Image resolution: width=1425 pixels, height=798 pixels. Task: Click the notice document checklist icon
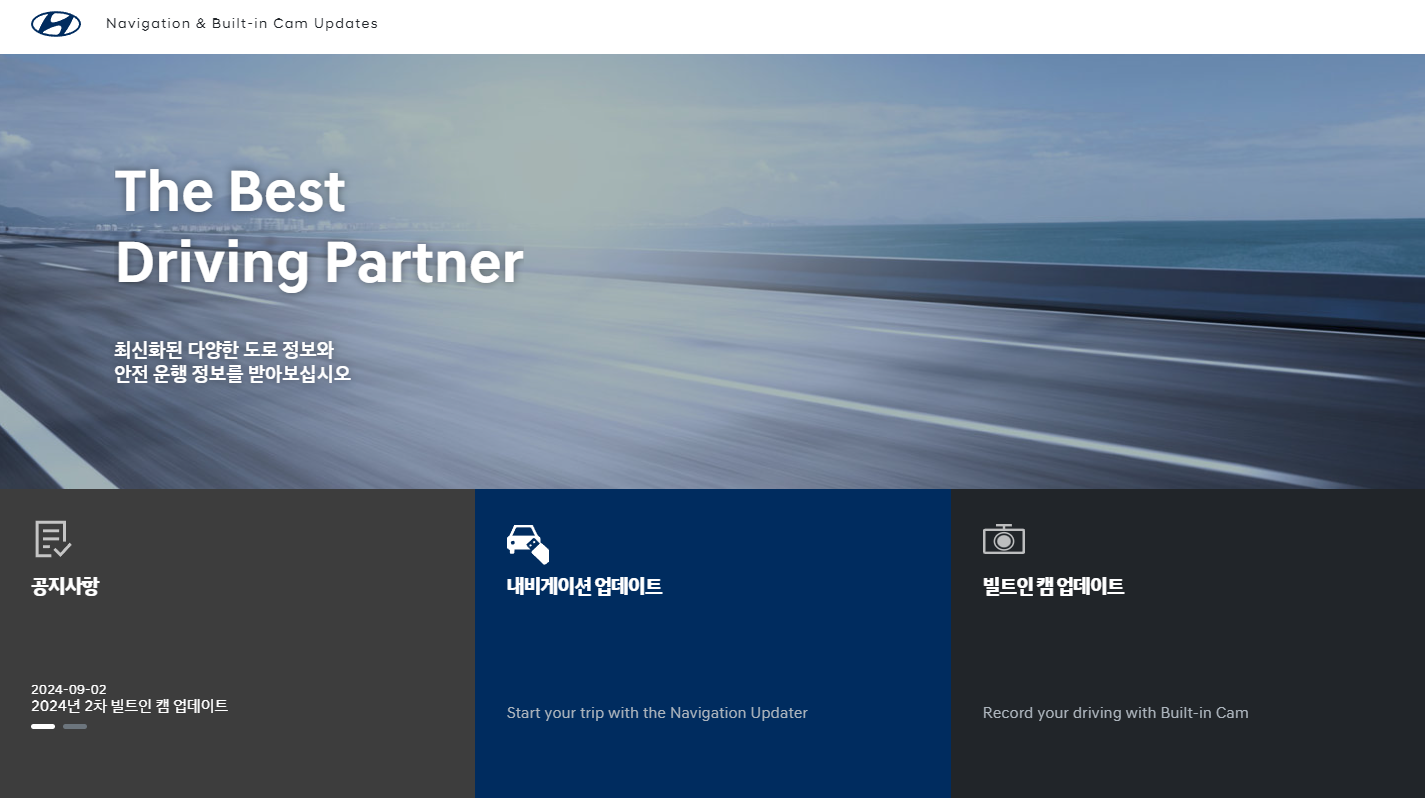tap(53, 539)
